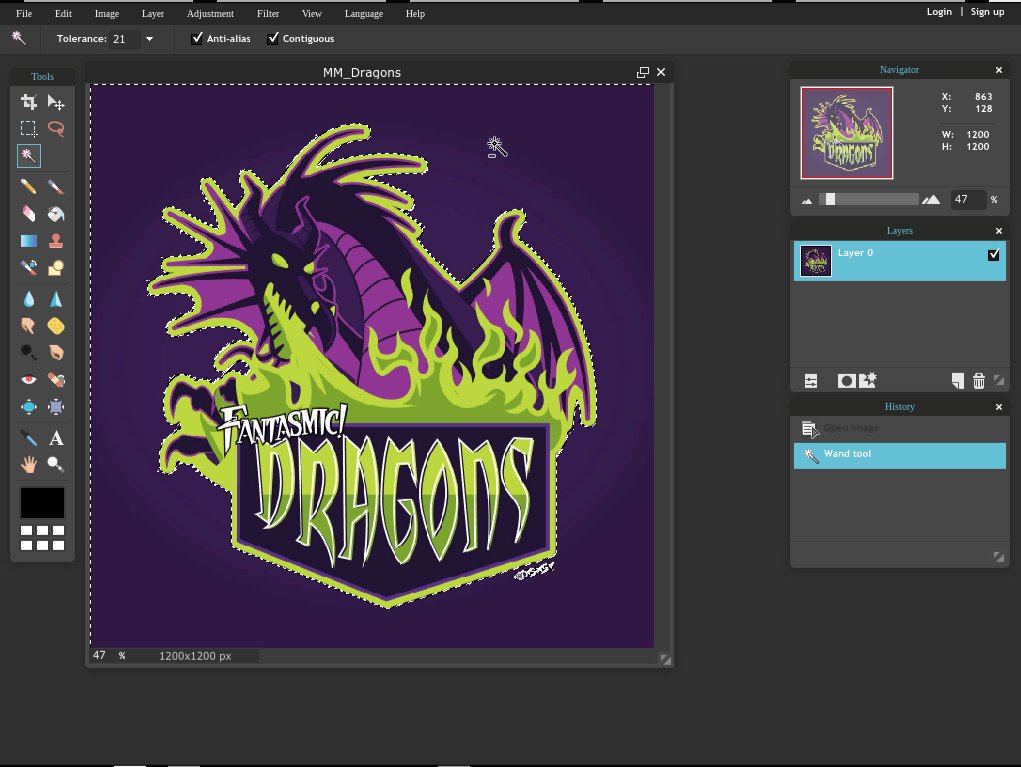Delete layer using the trash icon
Screen dimensions: 1021x767
click(979, 380)
